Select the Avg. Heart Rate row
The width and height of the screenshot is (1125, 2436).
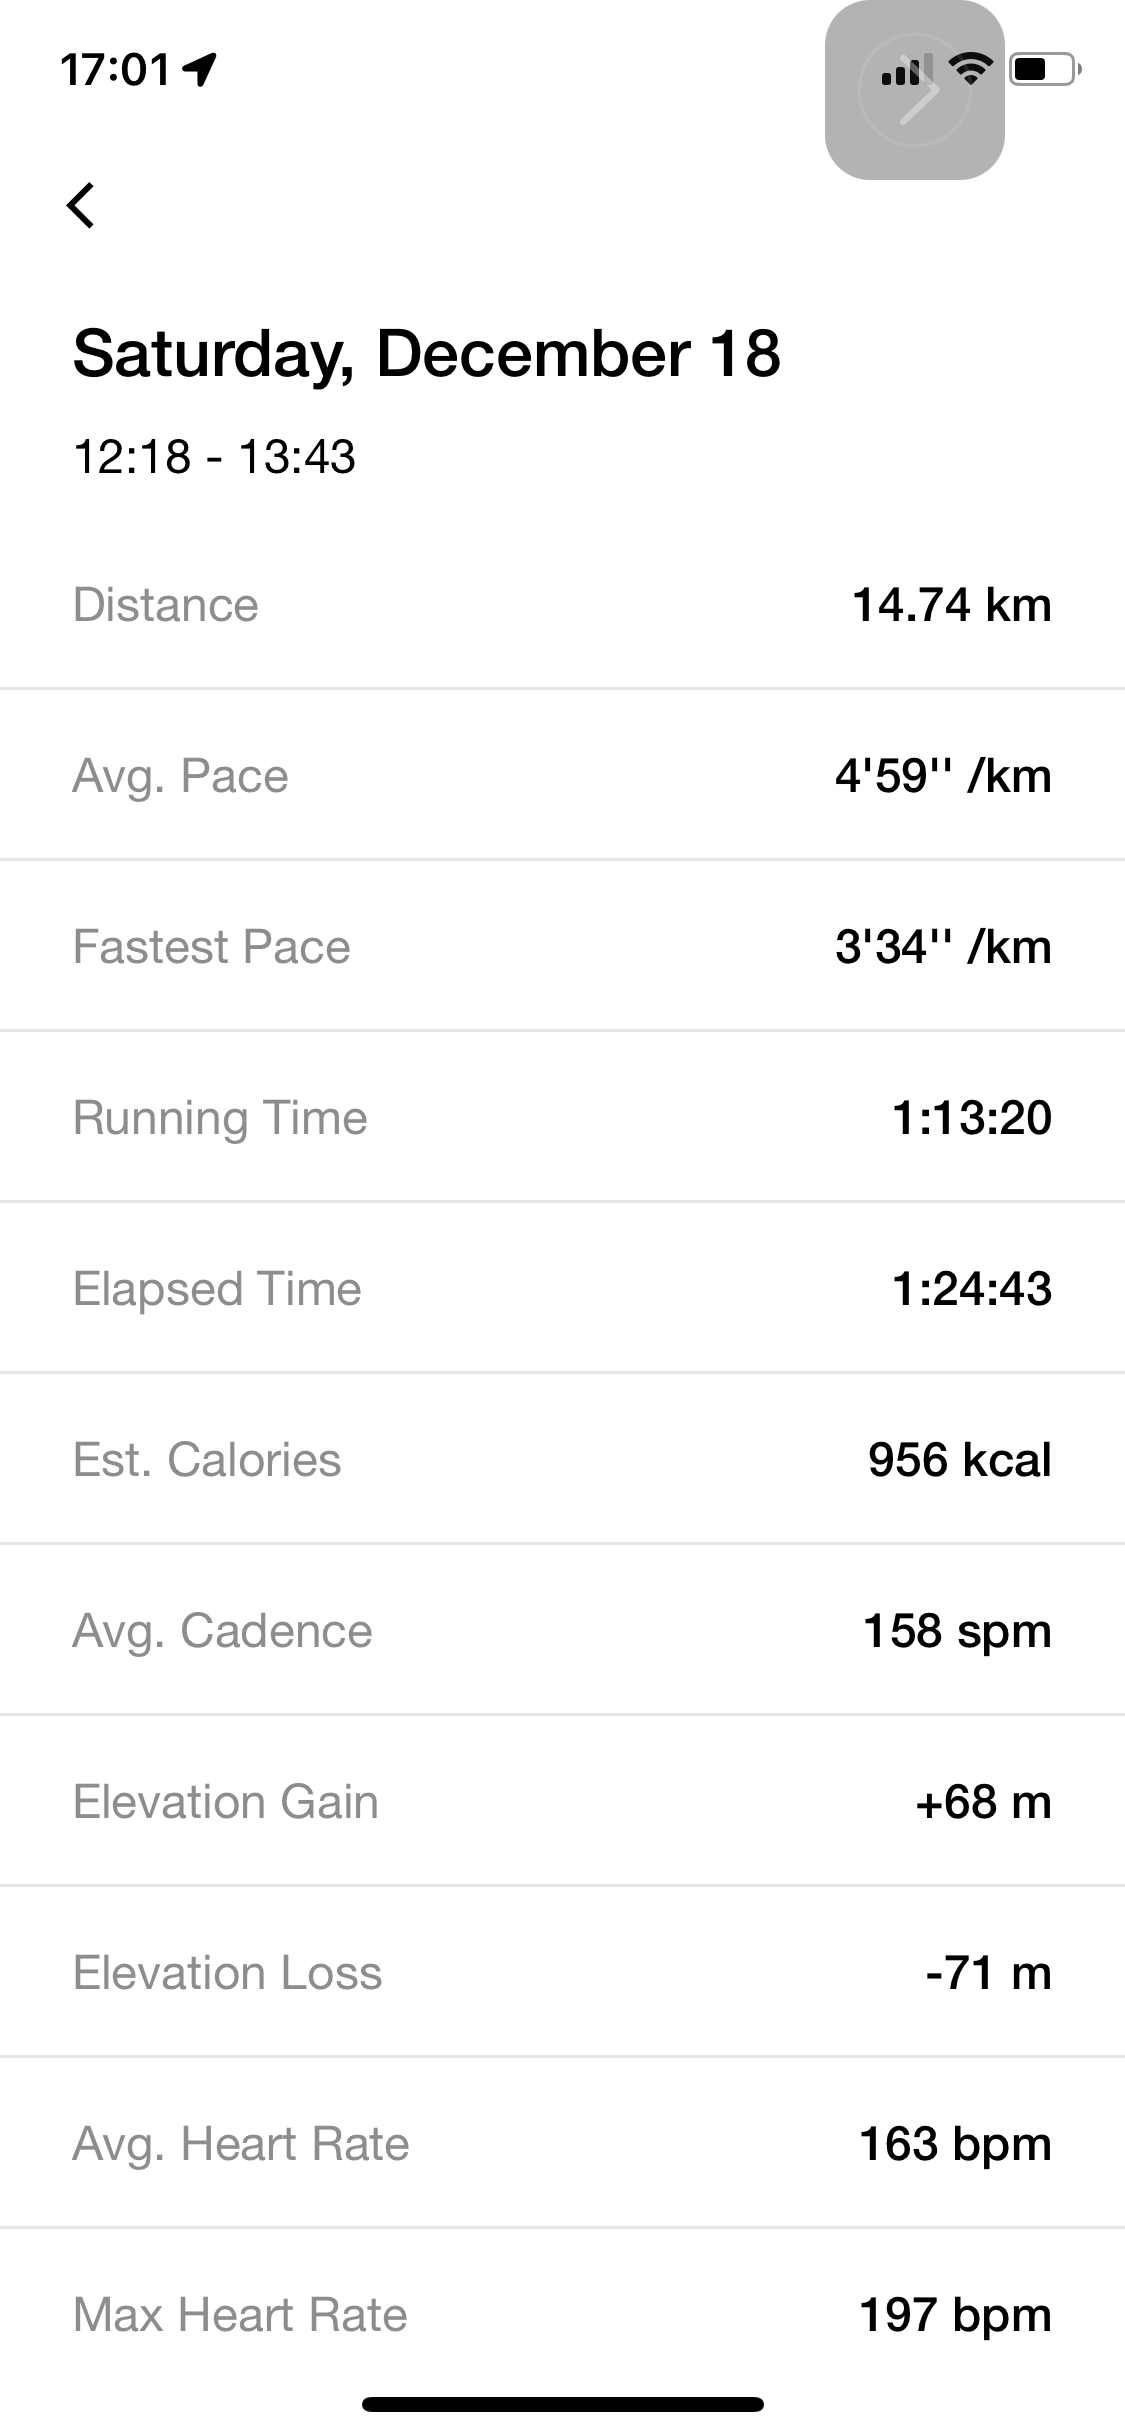pos(562,2144)
